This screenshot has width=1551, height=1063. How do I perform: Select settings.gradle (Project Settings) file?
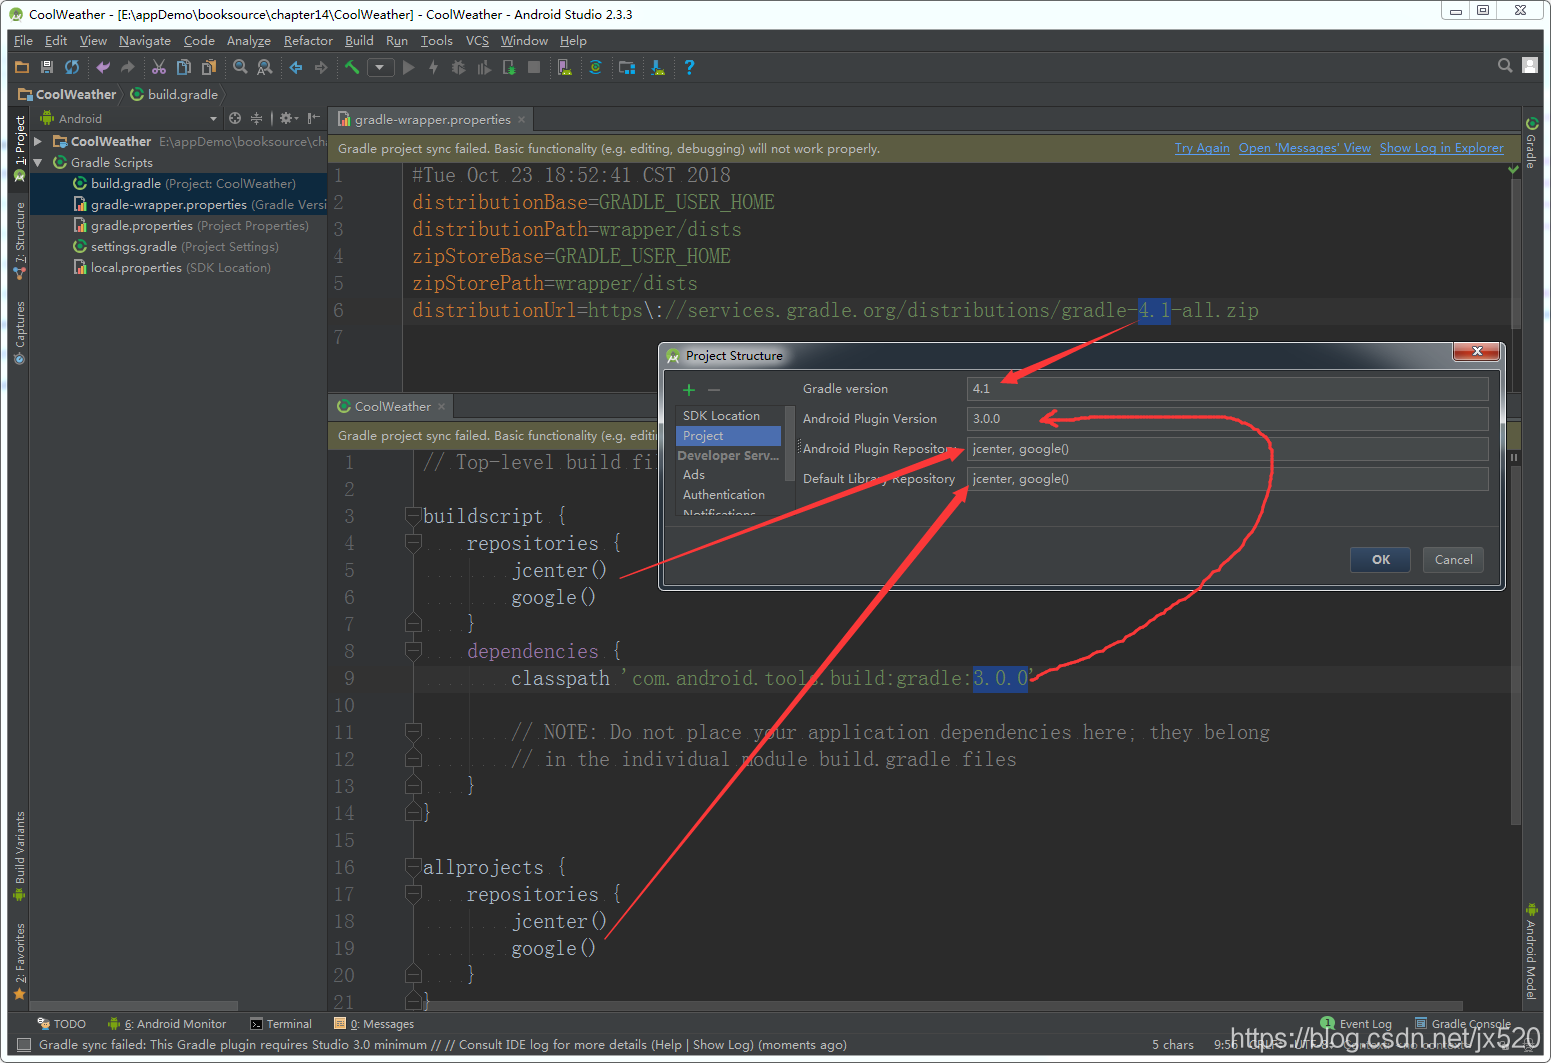click(176, 246)
